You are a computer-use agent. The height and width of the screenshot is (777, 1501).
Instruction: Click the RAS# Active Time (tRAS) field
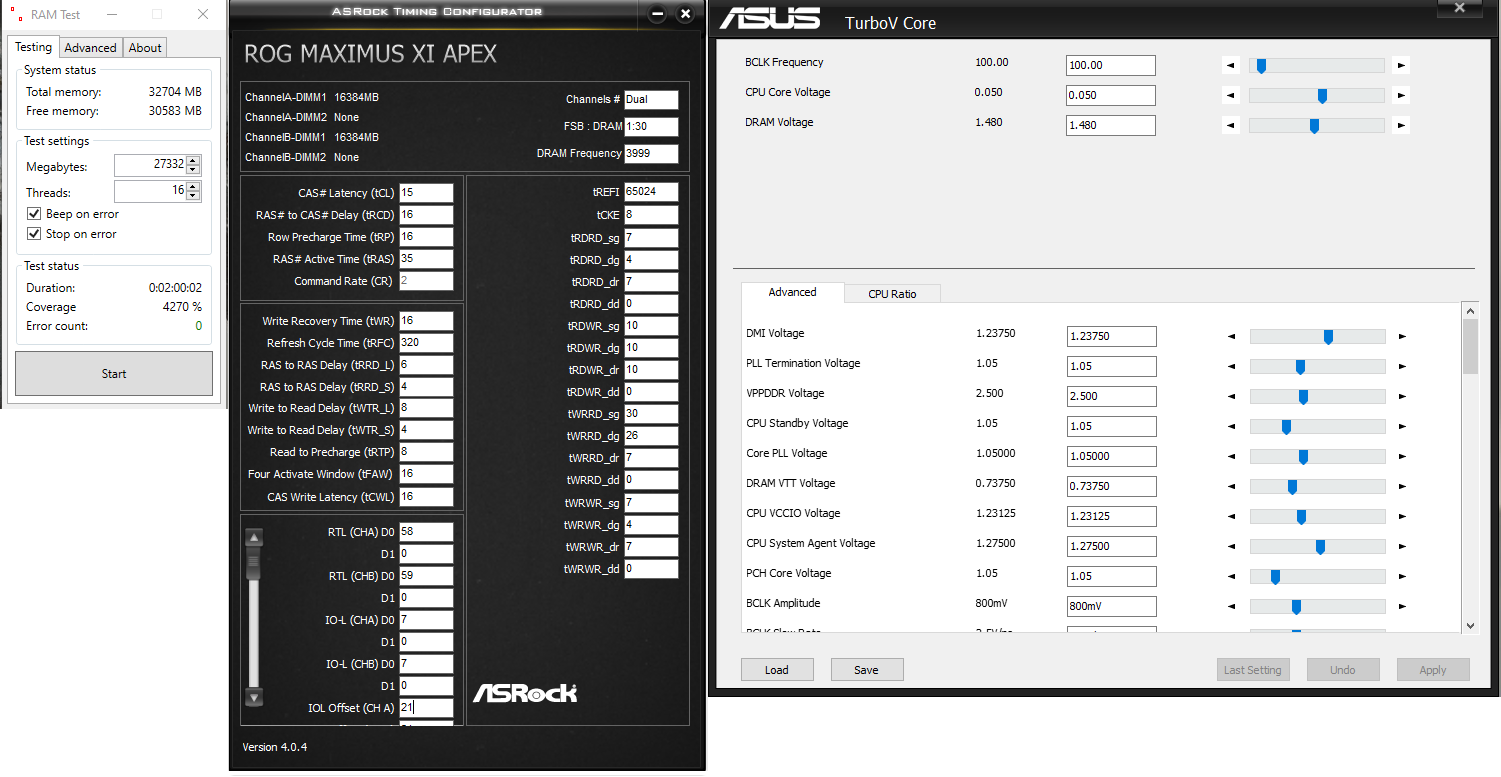426,259
